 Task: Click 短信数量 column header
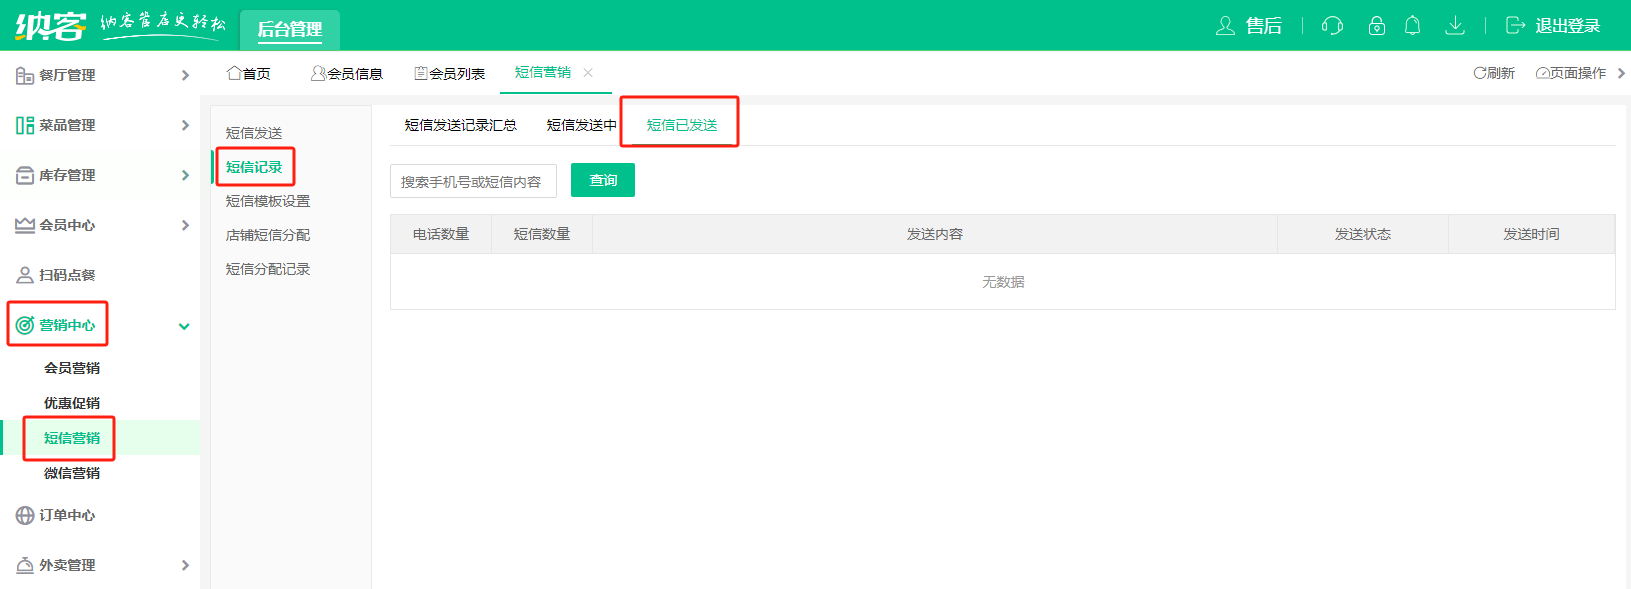coord(542,234)
